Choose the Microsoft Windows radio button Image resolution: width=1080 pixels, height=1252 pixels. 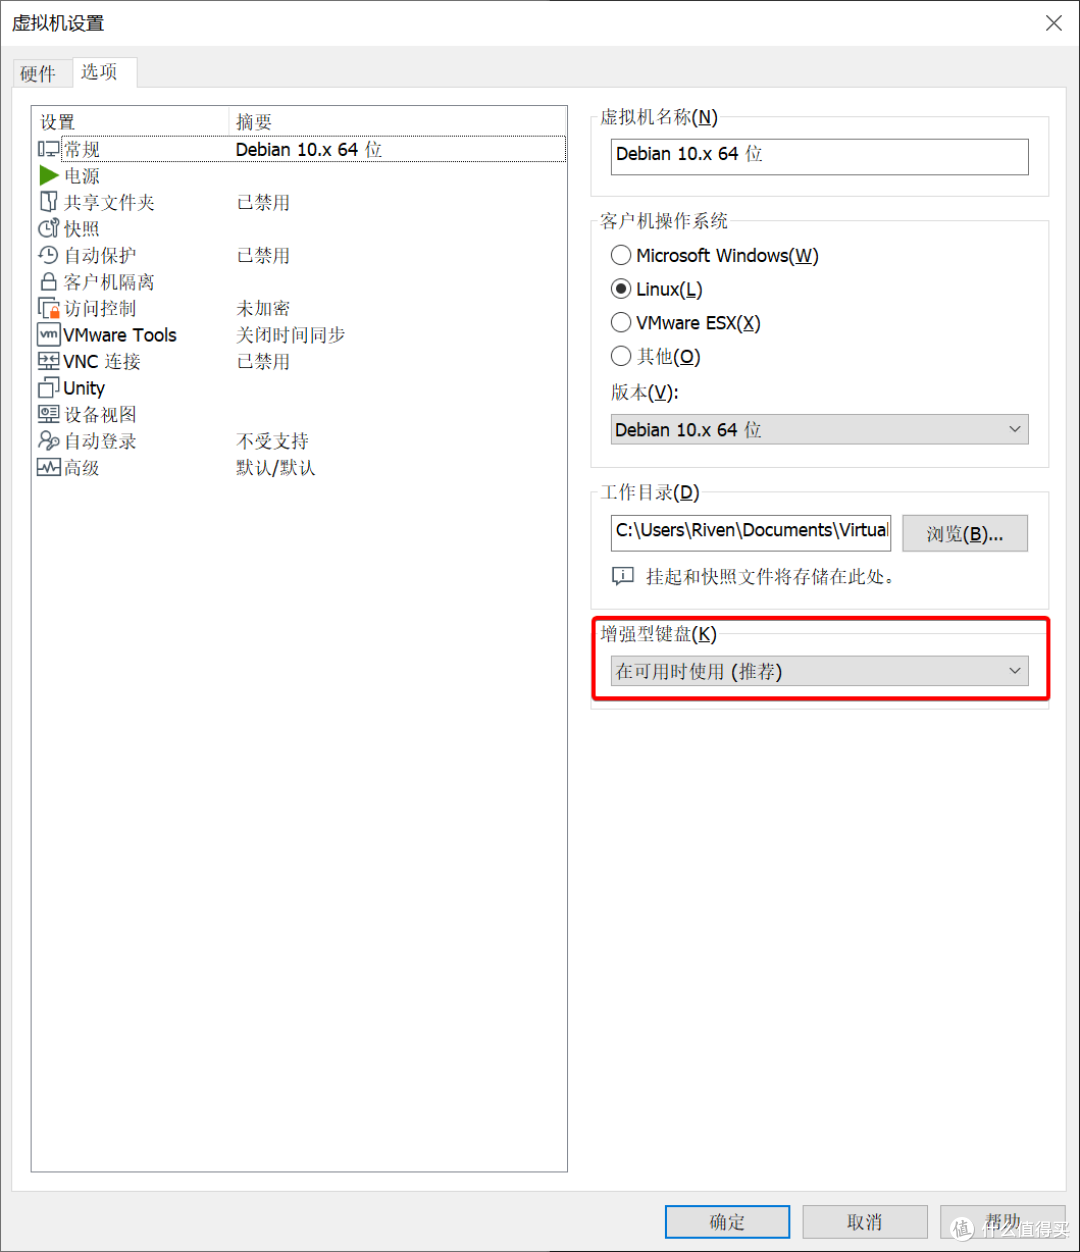[621, 256]
